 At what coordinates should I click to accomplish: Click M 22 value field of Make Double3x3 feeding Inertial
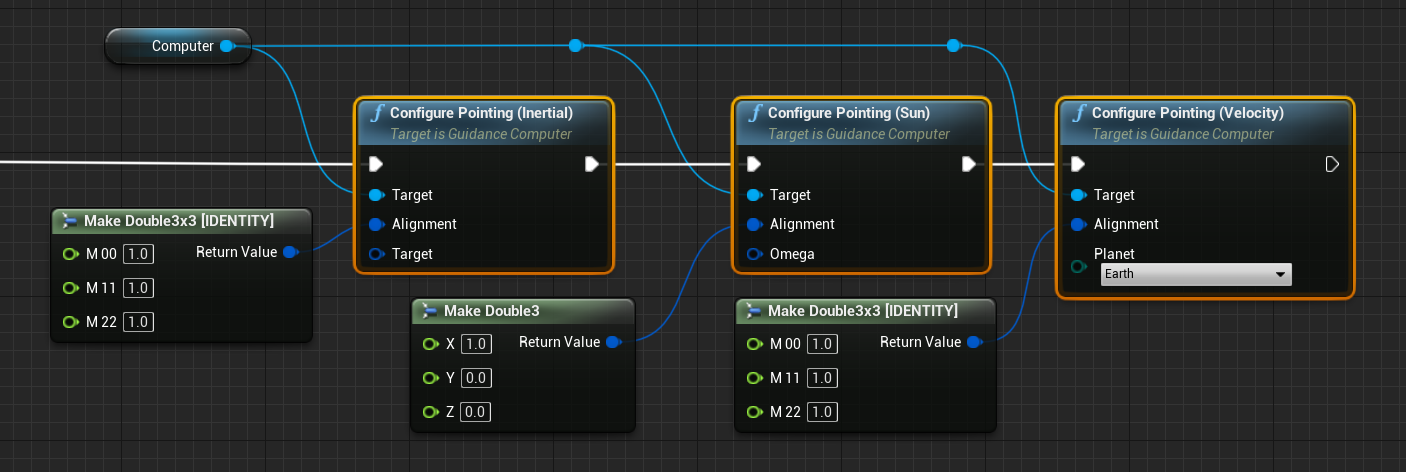[x=138, y=322]
